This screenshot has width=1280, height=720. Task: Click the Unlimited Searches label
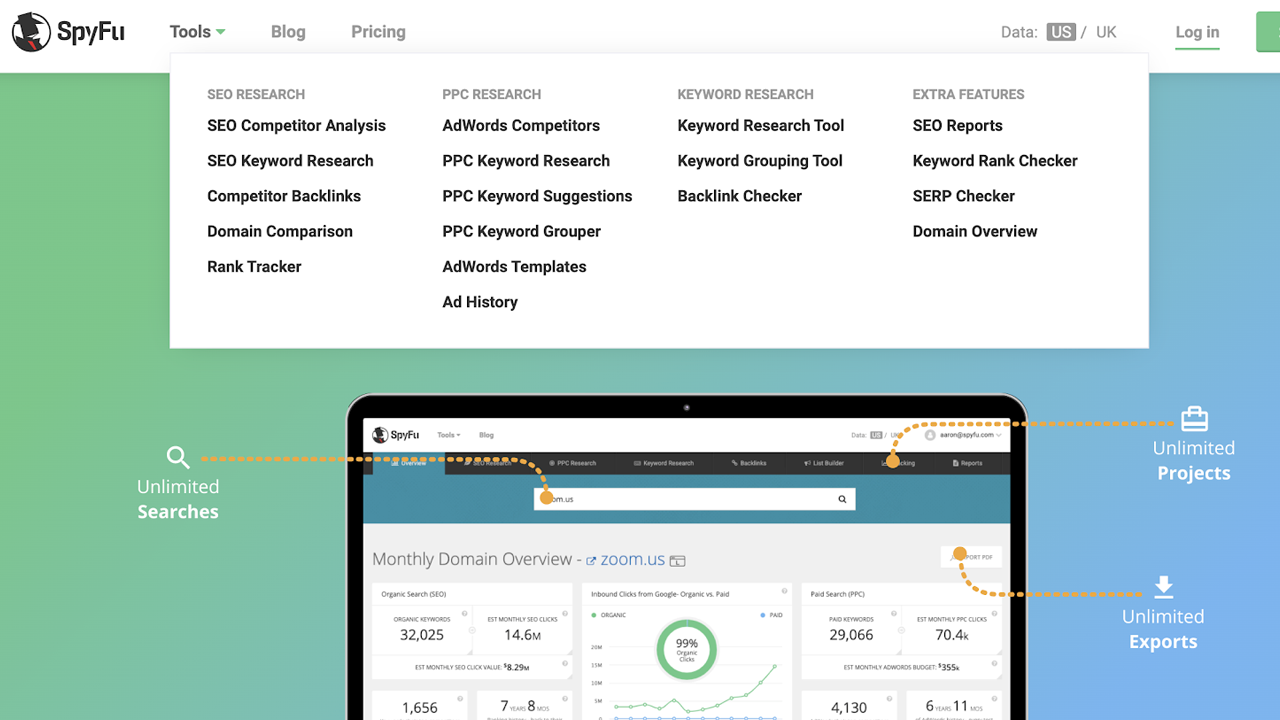pos(178,499)
